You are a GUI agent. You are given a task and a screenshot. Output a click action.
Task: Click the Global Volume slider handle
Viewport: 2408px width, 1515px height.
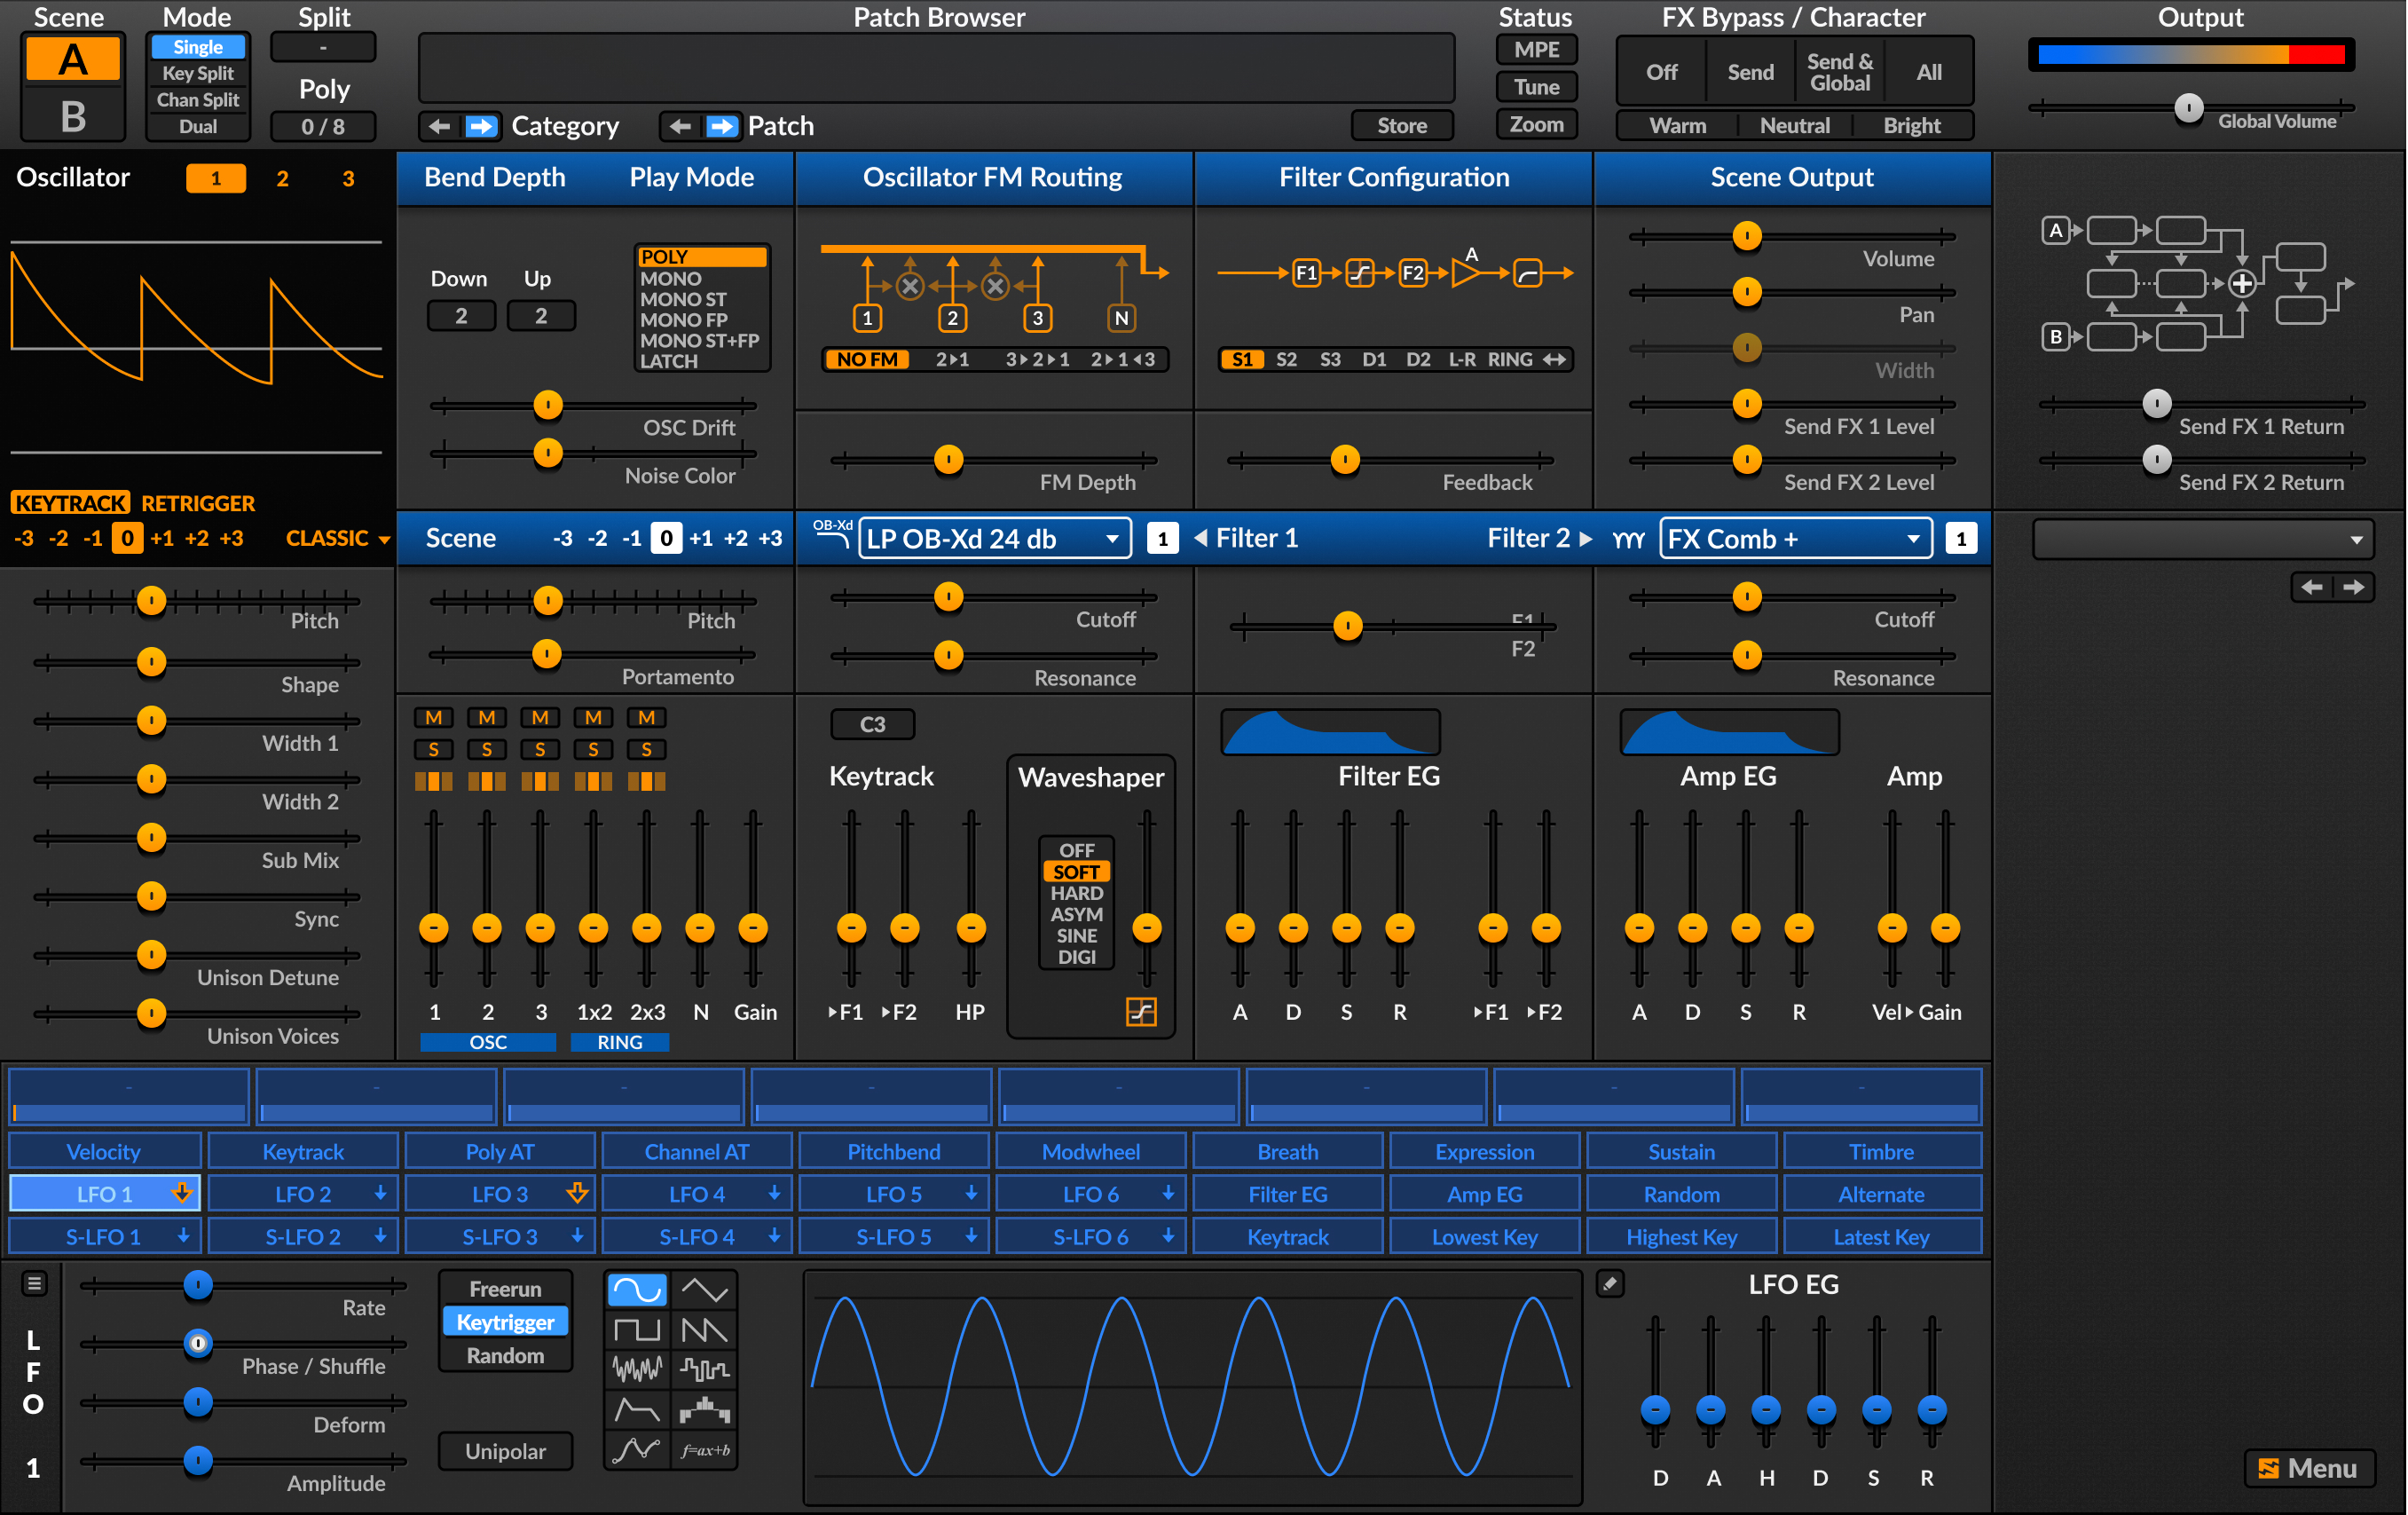[2188, 108]
